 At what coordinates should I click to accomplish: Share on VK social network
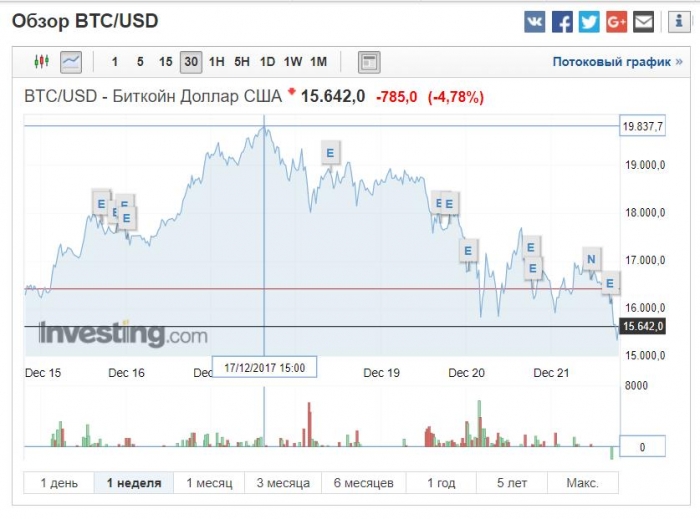pyautogui.click(x=536, y=21)
